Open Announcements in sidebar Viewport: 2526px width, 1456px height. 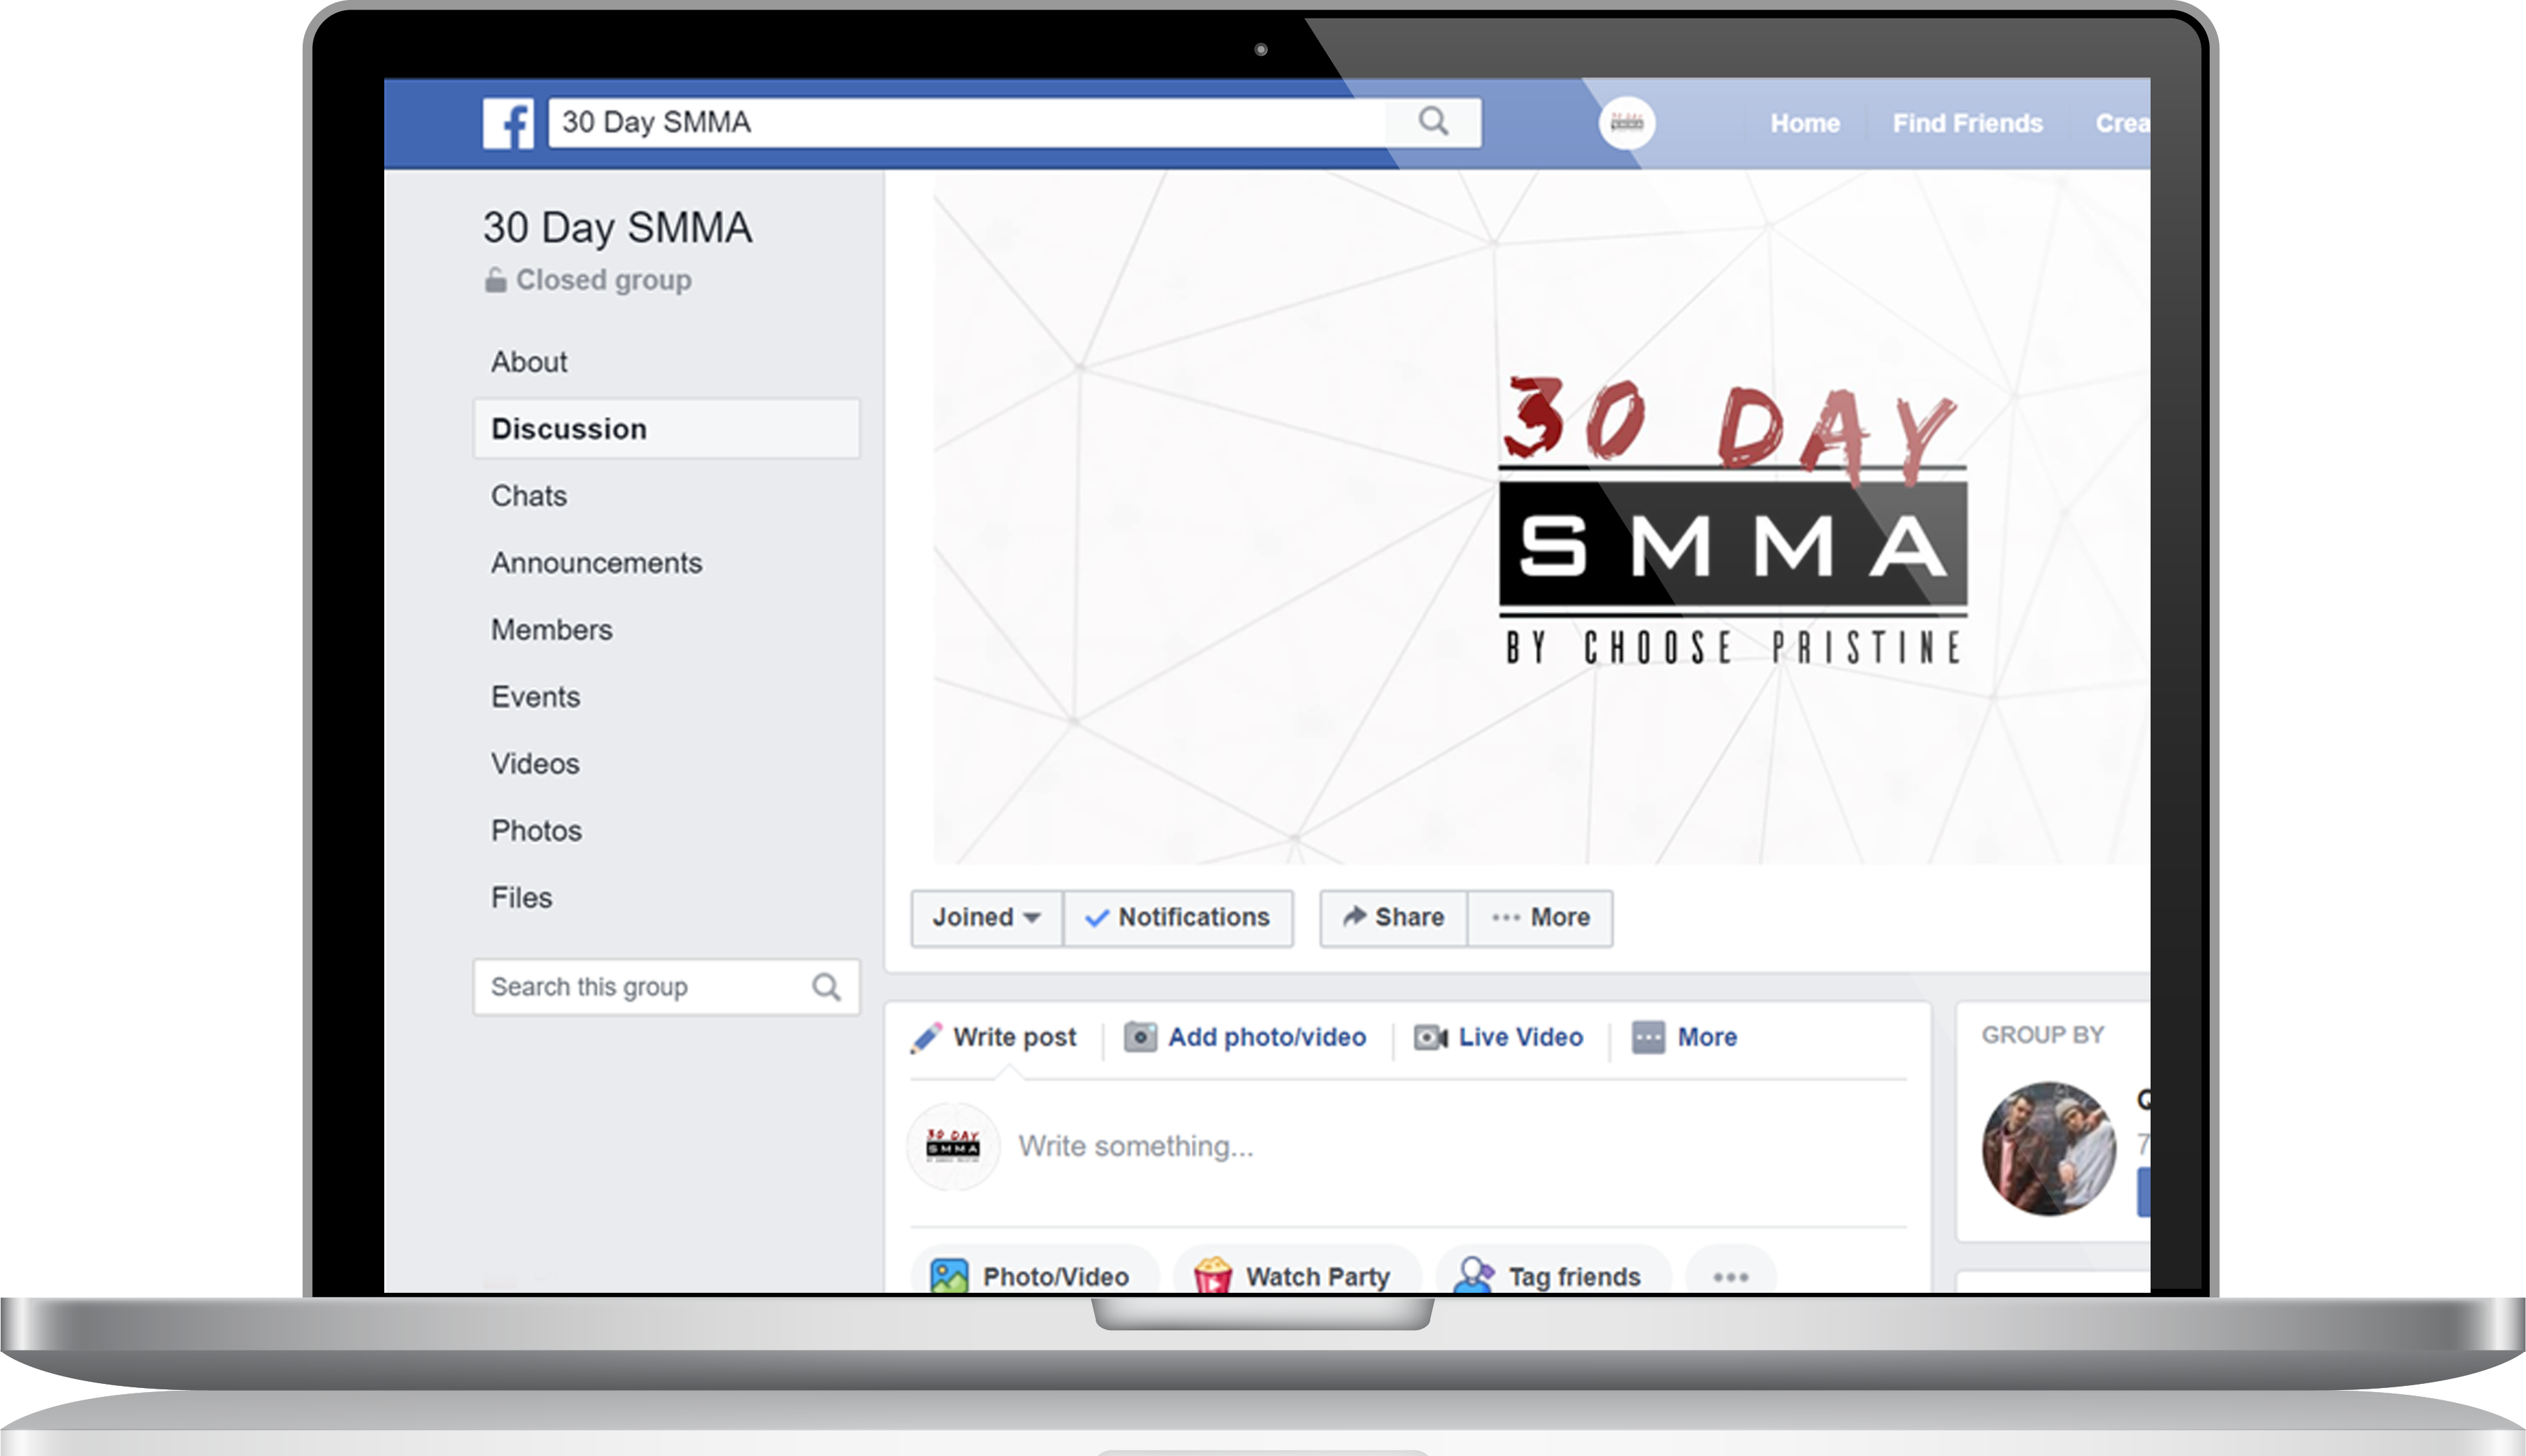pyautogui.click(x=596, y=563)
